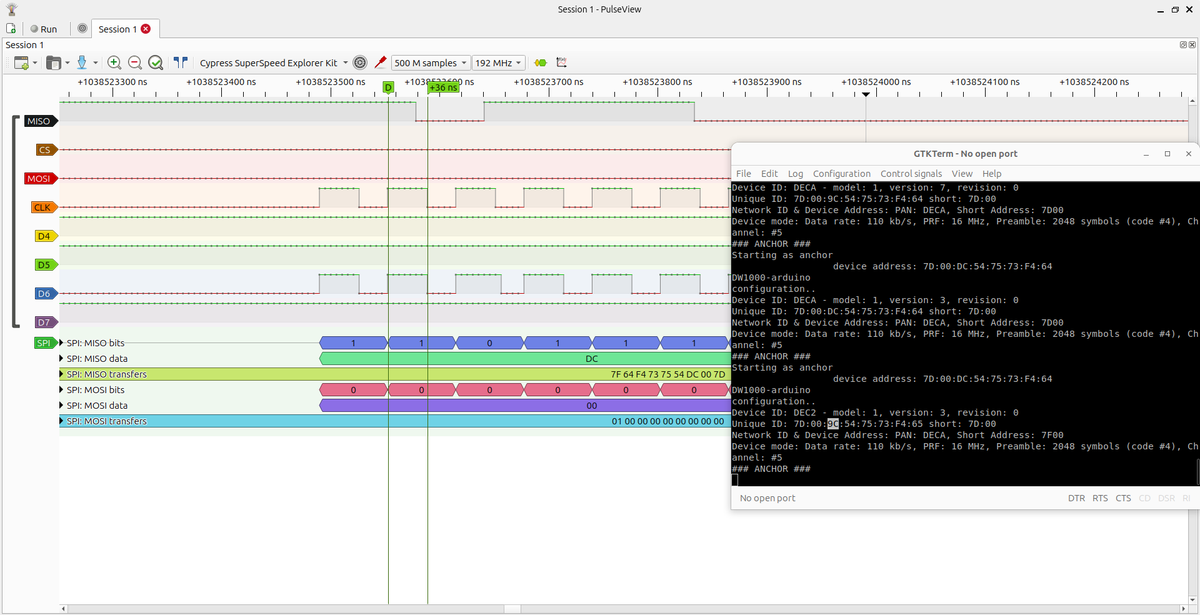This screenshot has width=1200, height=615.
Task: Select the MISO channel label
Action: tap(39, 121)
